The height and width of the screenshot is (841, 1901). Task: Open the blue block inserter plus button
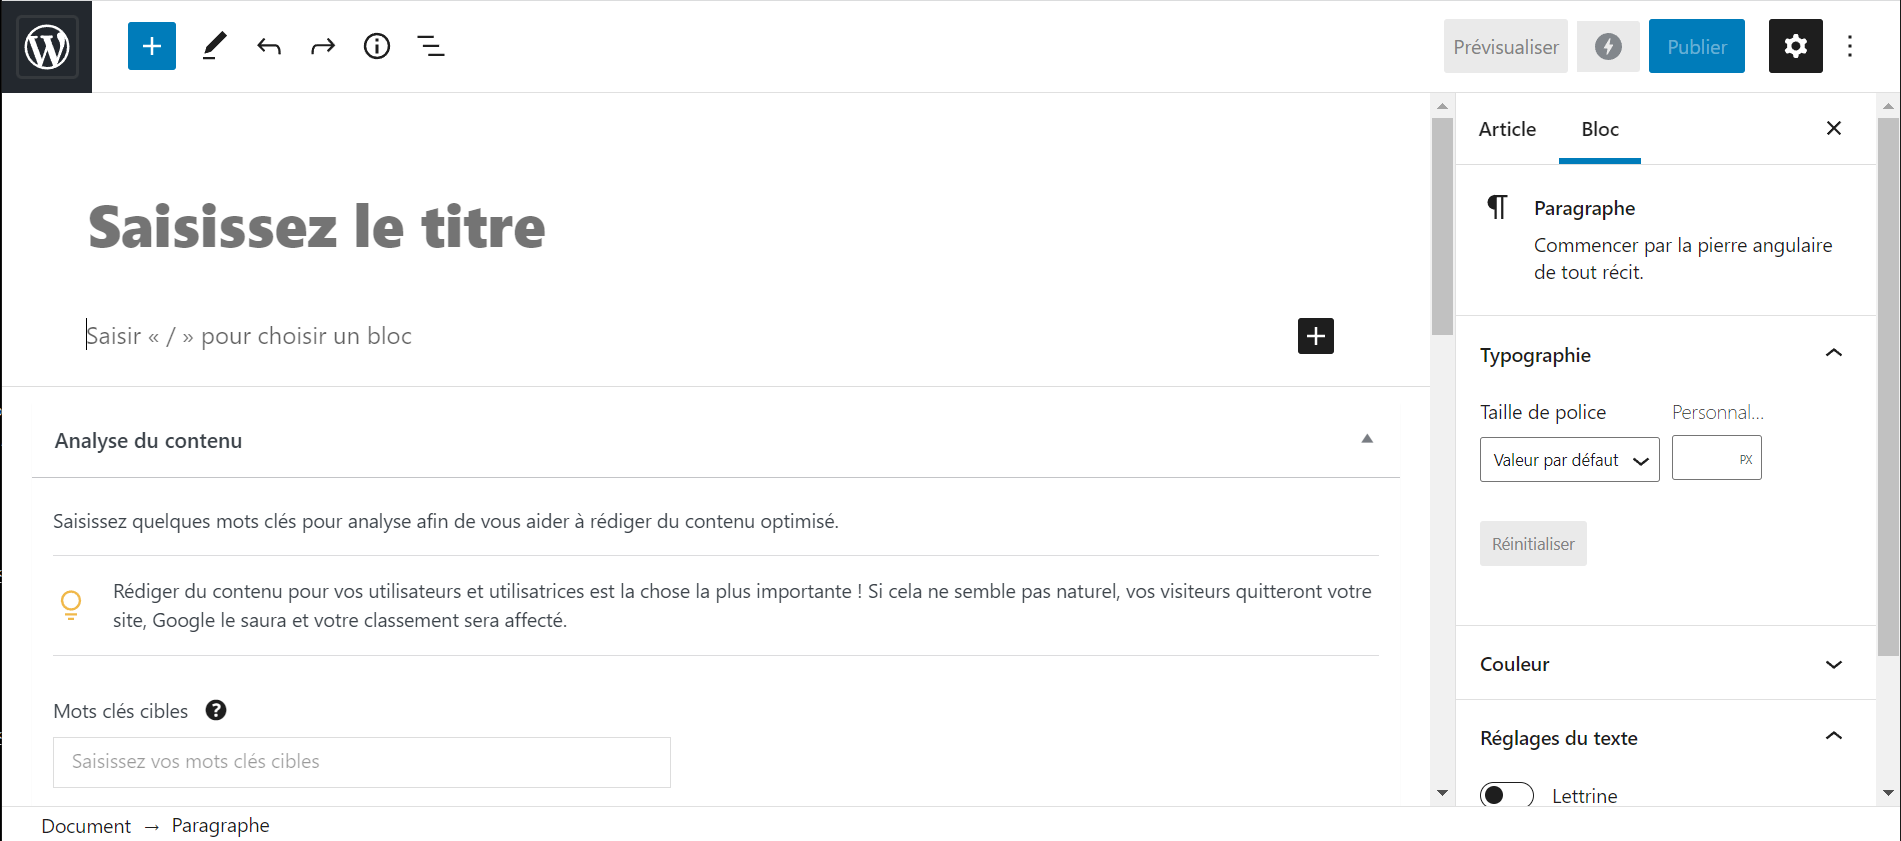[152, 46]
